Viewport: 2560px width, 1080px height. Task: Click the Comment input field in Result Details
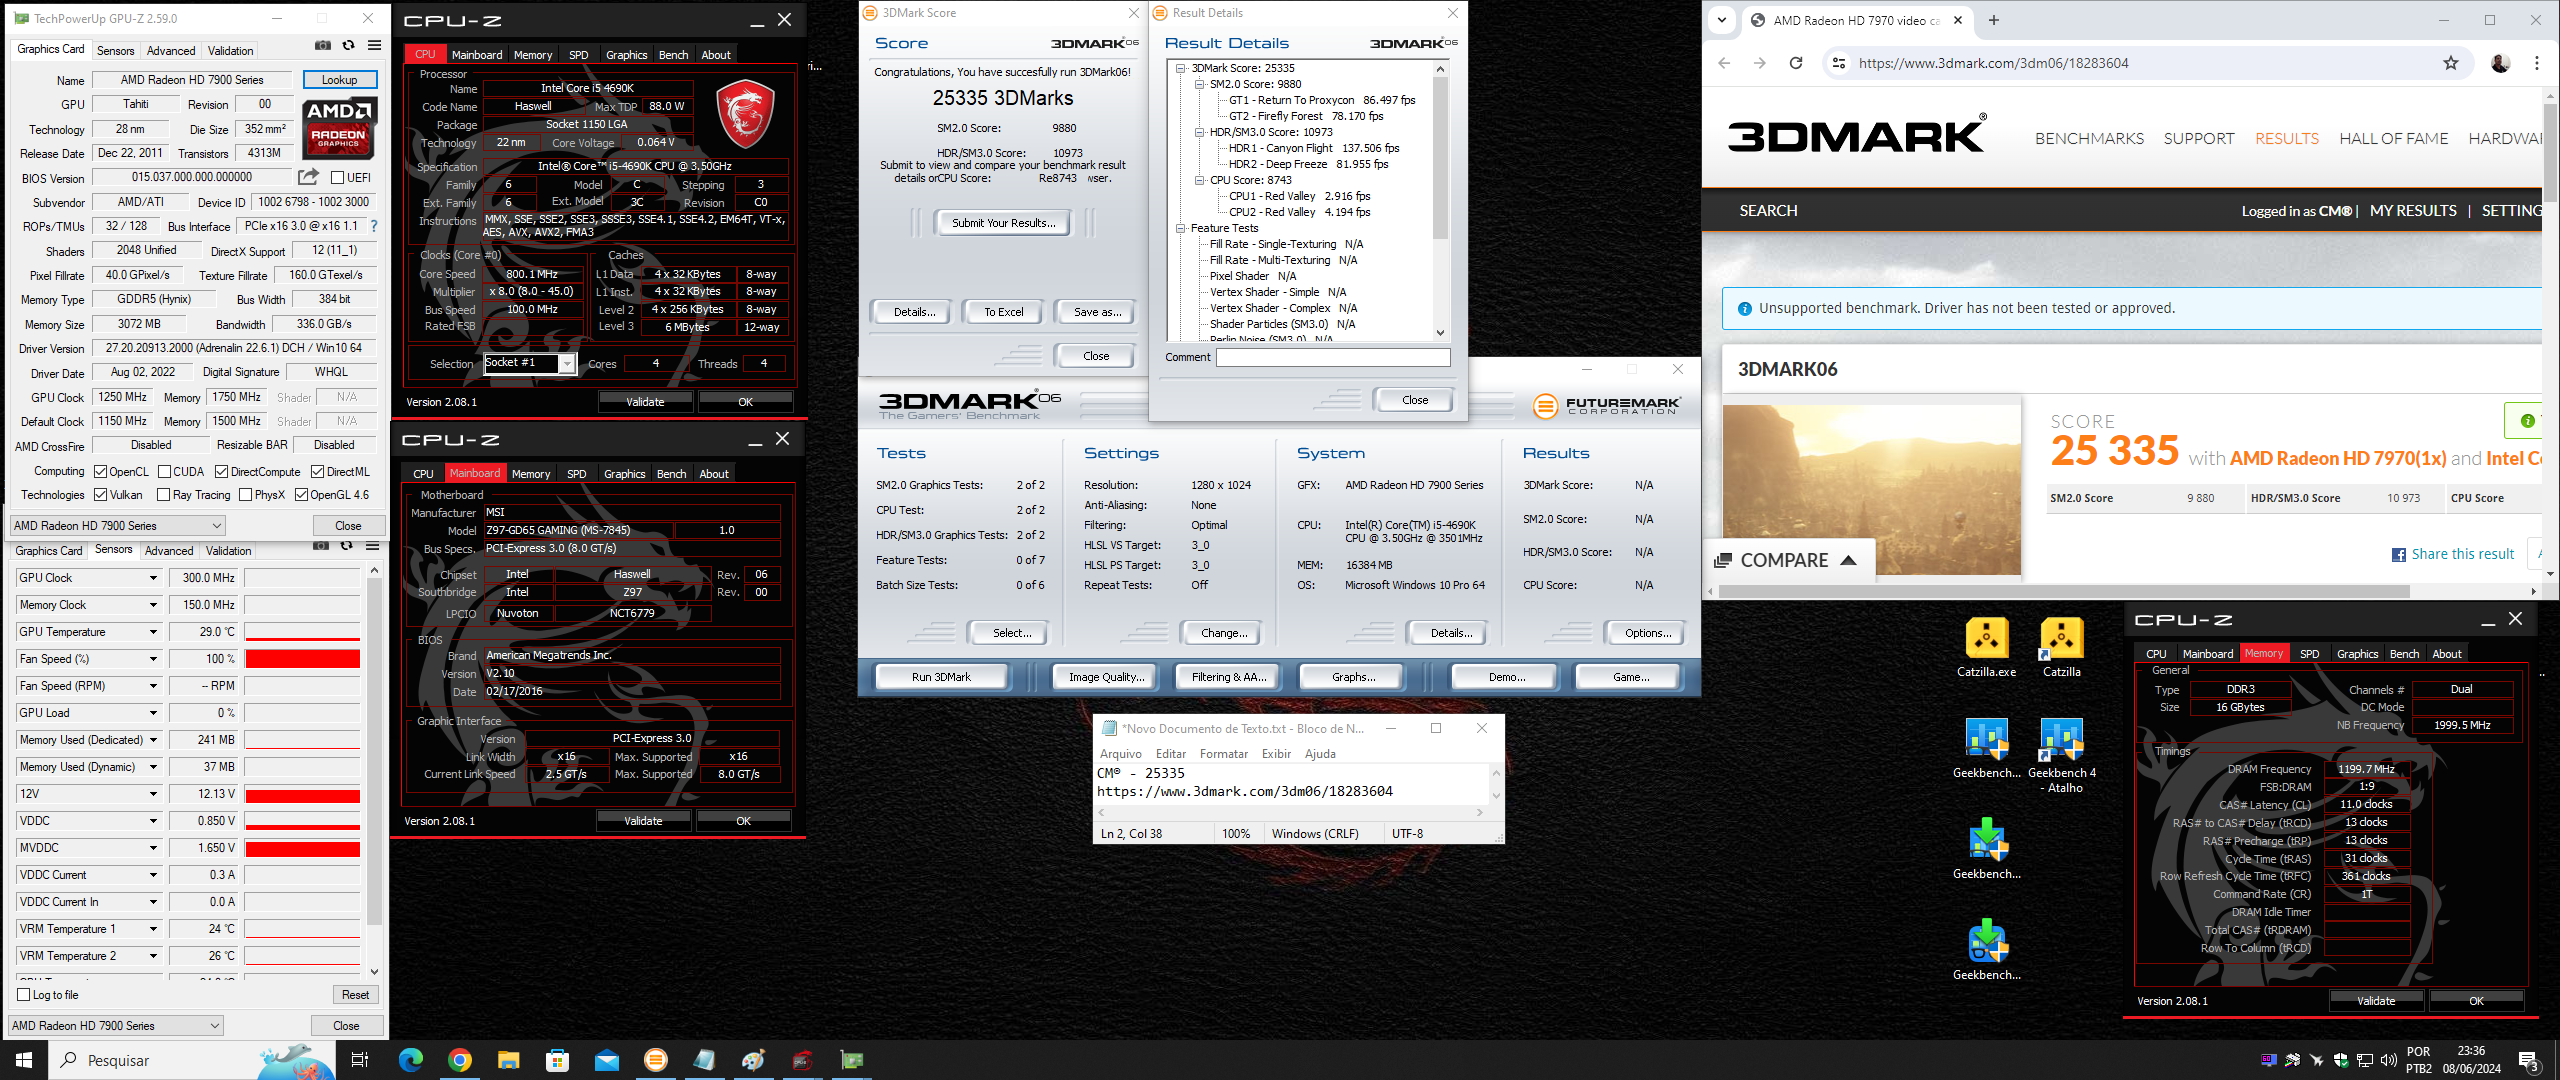pos(1332,357)
